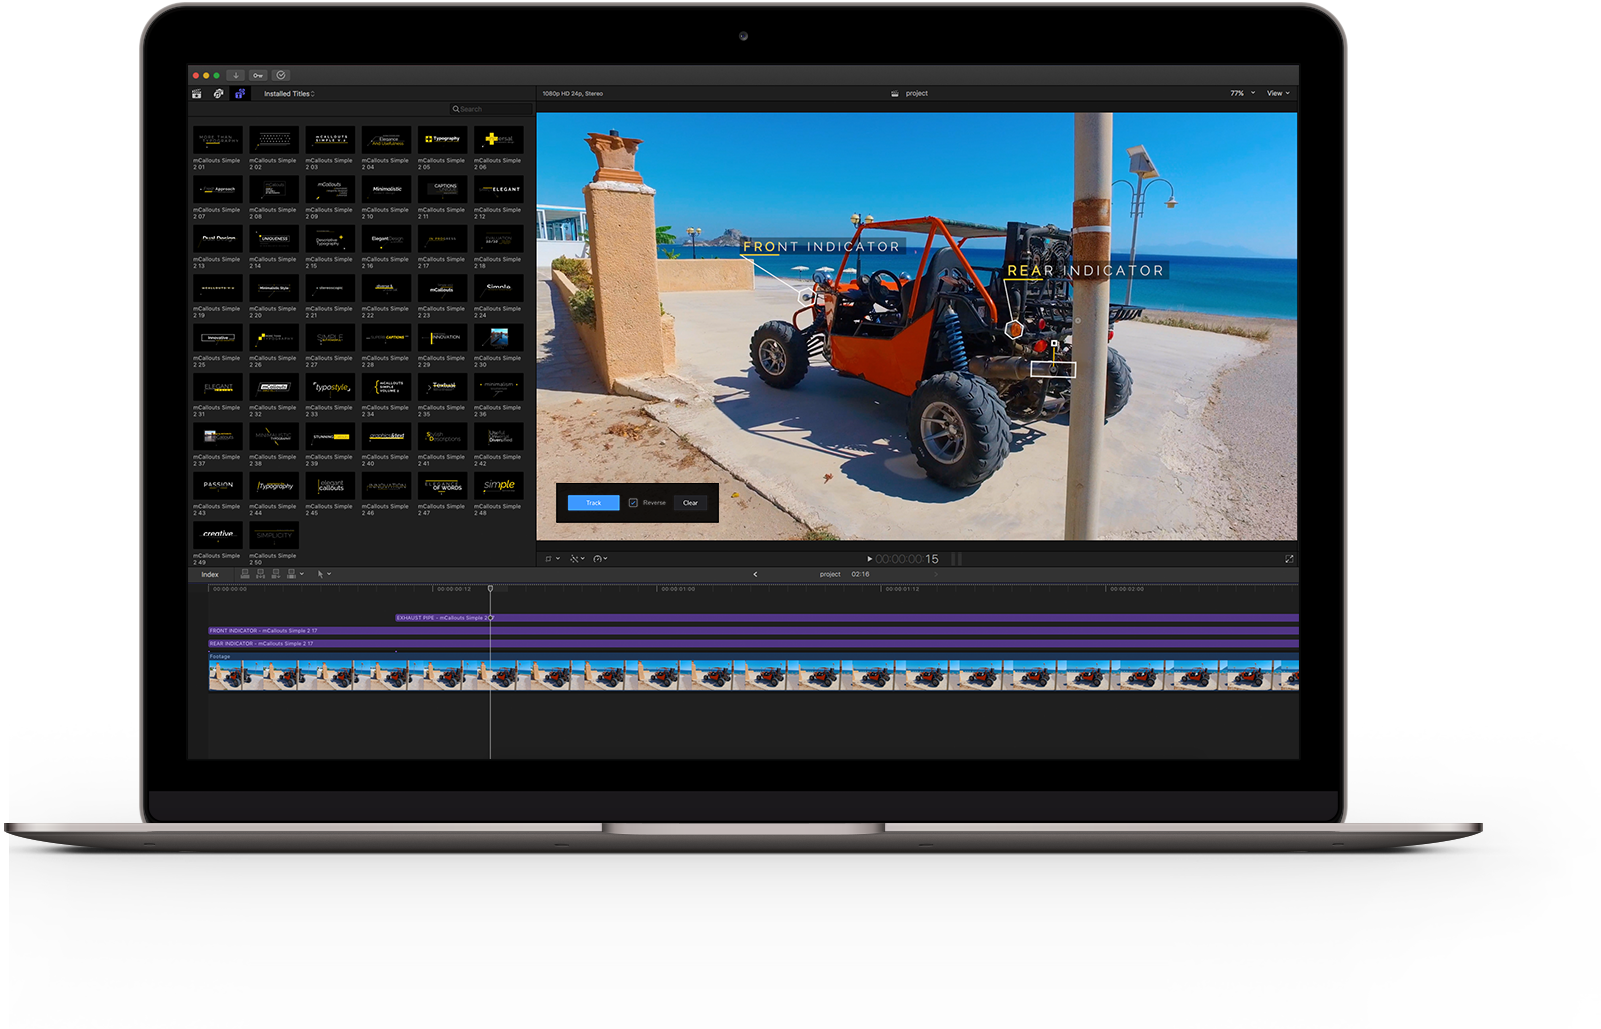Open the Installed Titles dropdown
This screenshot has height=1029, width=1601.
(x=289, y=94)
